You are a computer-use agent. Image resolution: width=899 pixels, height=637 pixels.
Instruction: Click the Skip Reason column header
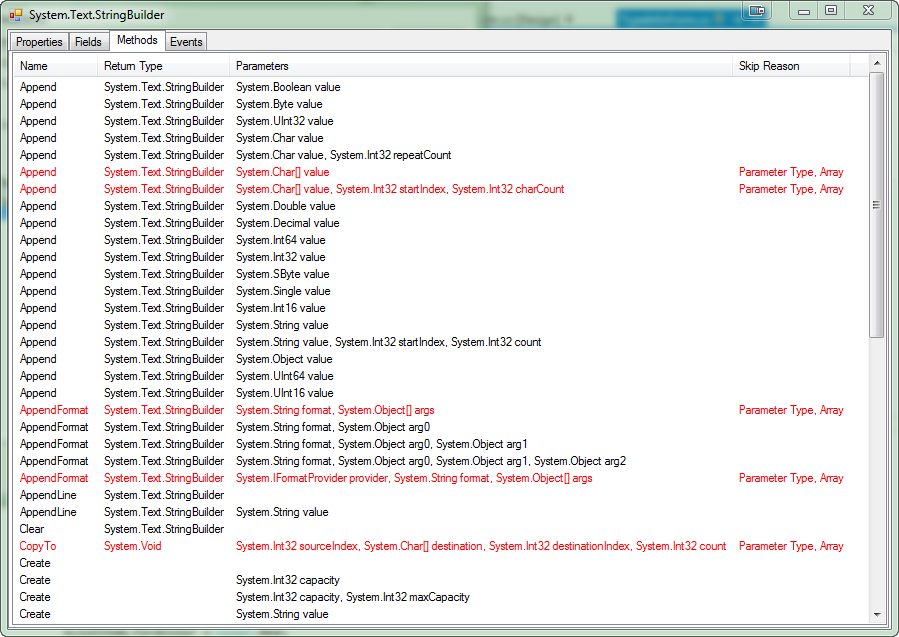[x=791, y=66]
